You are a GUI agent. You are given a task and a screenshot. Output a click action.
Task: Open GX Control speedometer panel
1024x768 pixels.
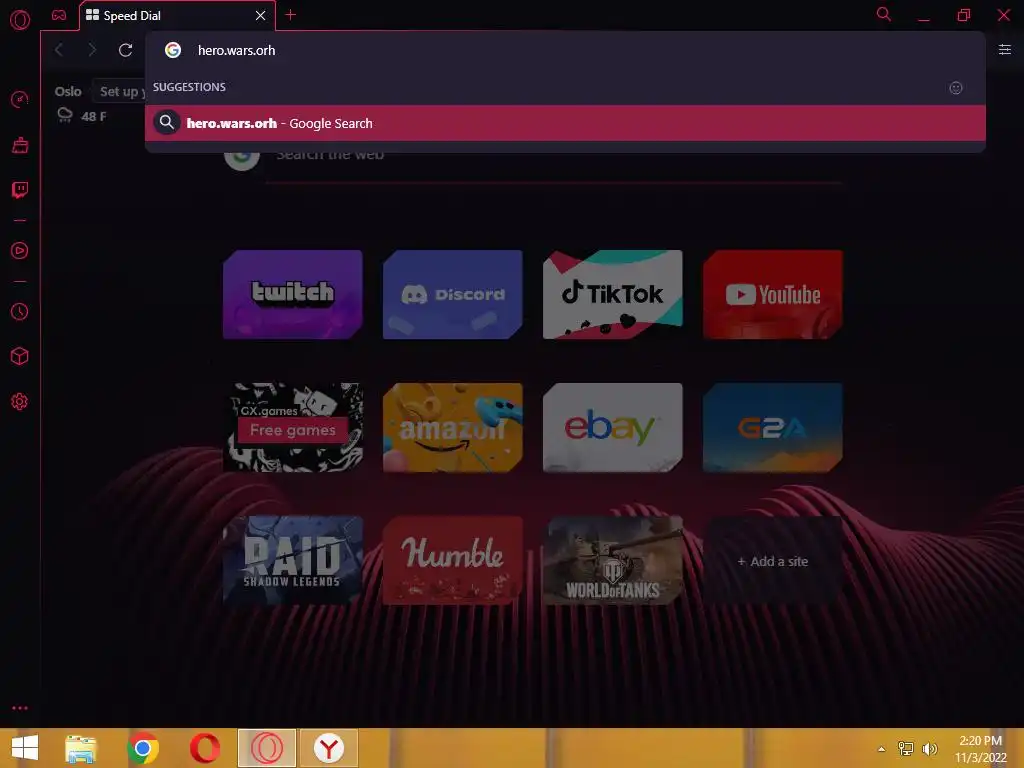click(20, 99)
